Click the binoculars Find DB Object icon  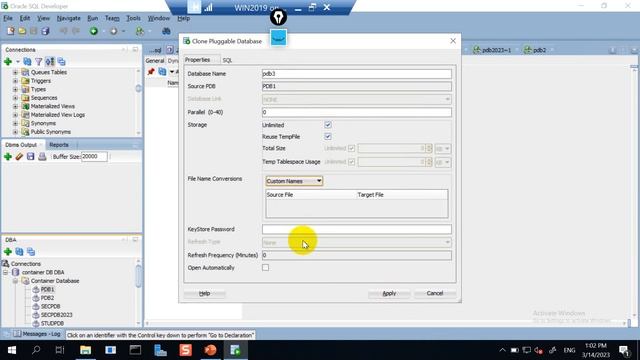tap(166, 31)
